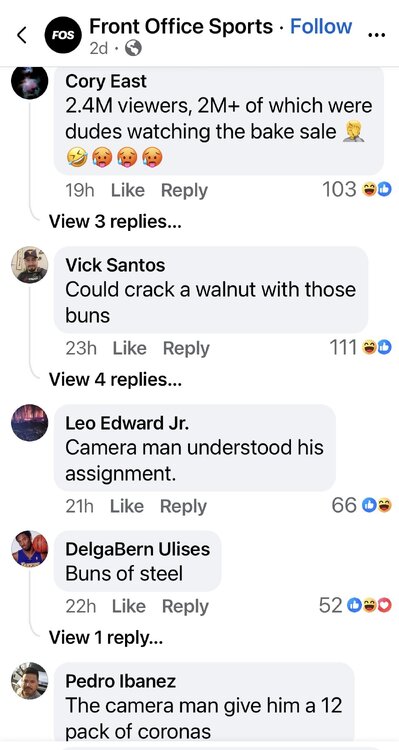
Task: Expand View 4 replies under Vick Santos
Action: click(x=115, y=379)
